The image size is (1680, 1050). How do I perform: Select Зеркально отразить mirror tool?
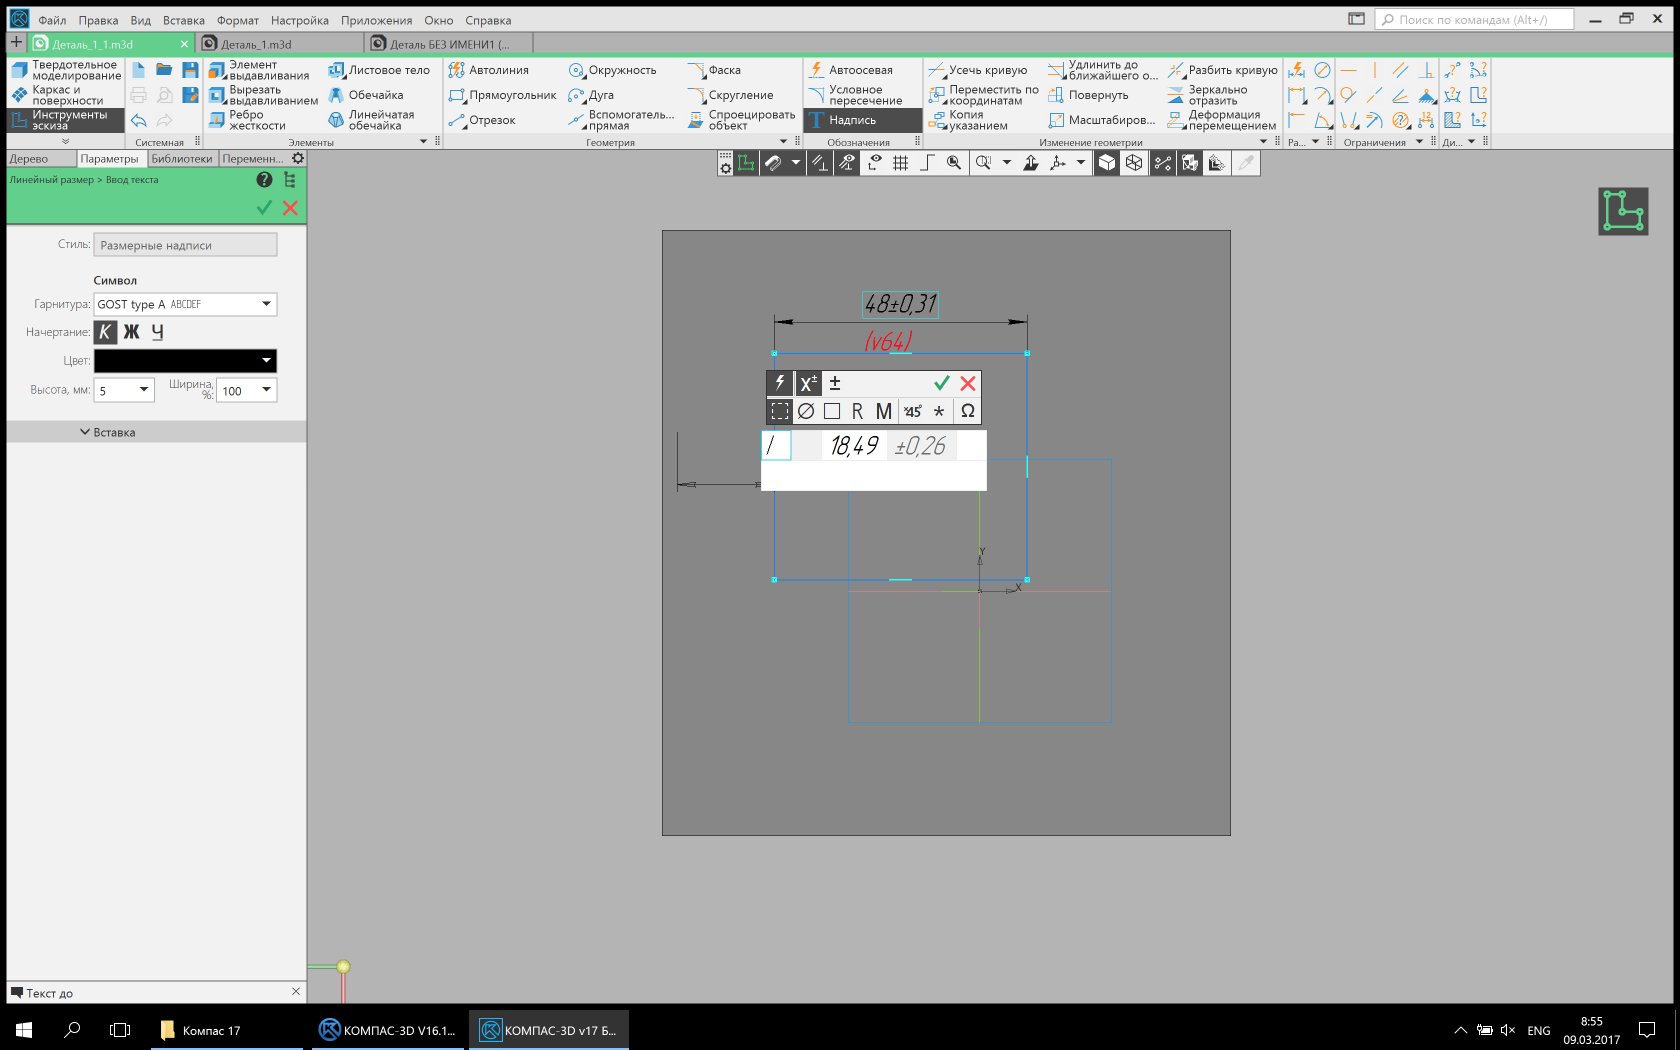pyautogui.click(x=1207, y=95)
